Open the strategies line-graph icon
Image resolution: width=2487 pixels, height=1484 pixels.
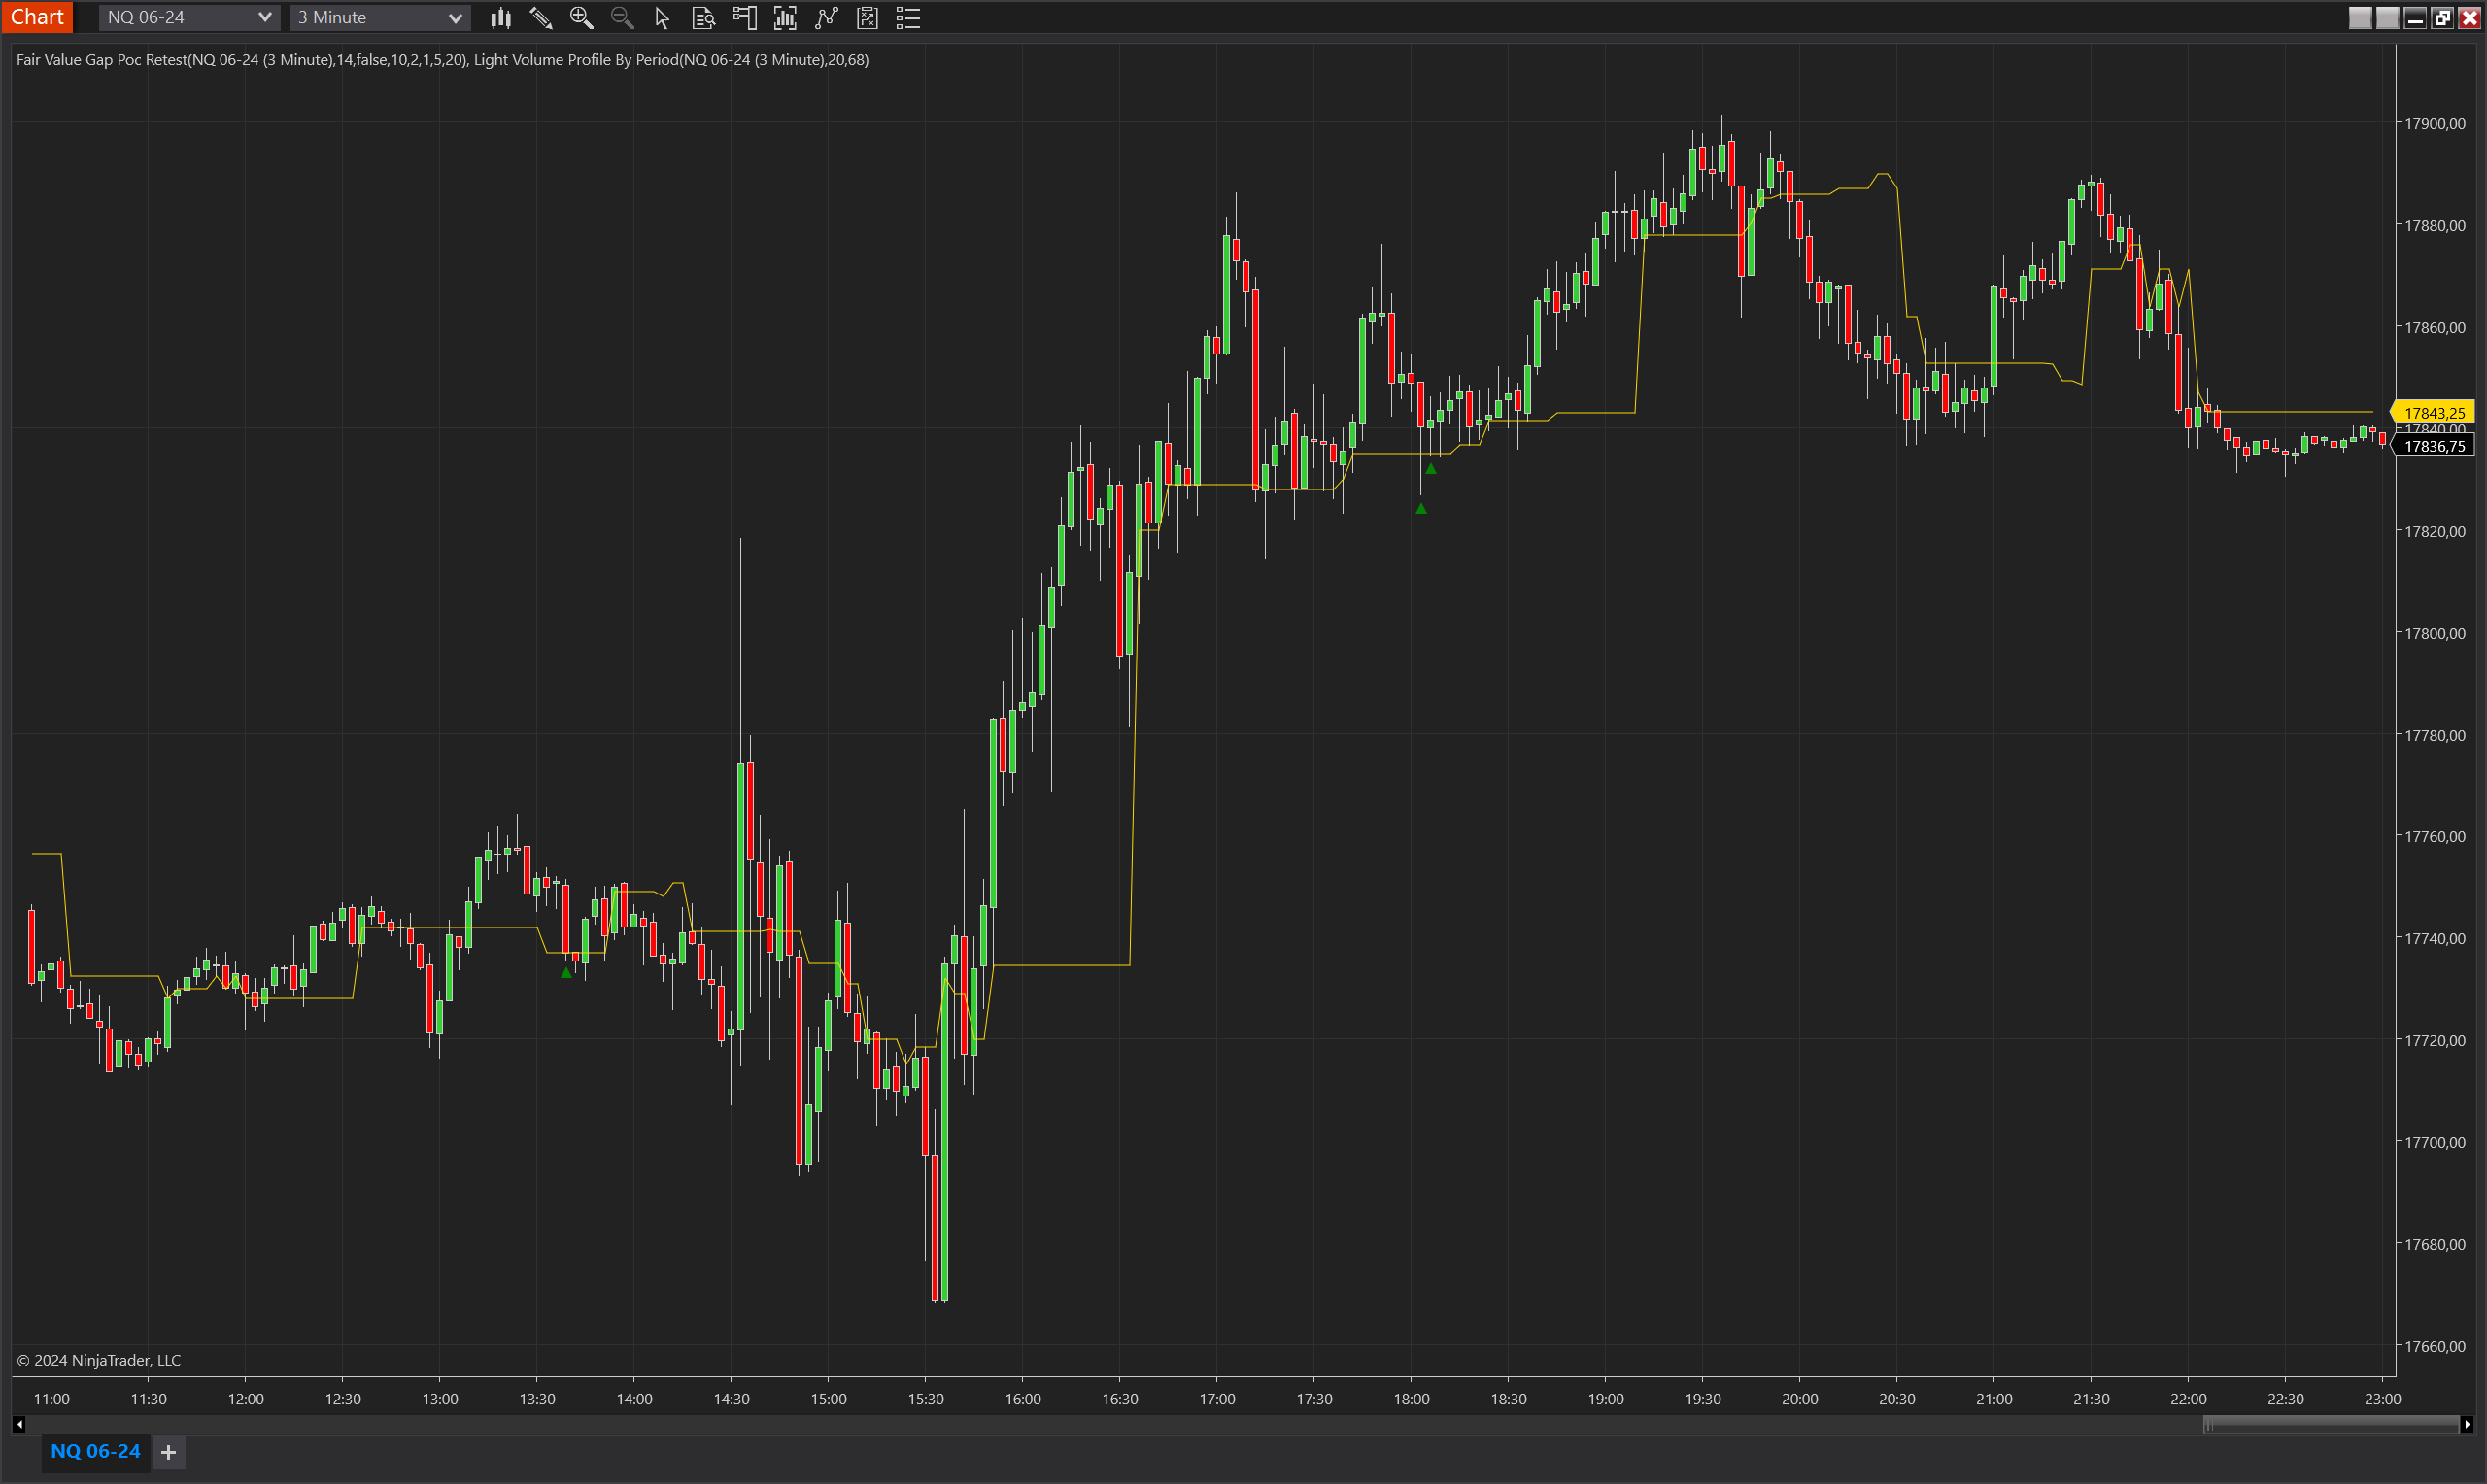click(826, 17)
